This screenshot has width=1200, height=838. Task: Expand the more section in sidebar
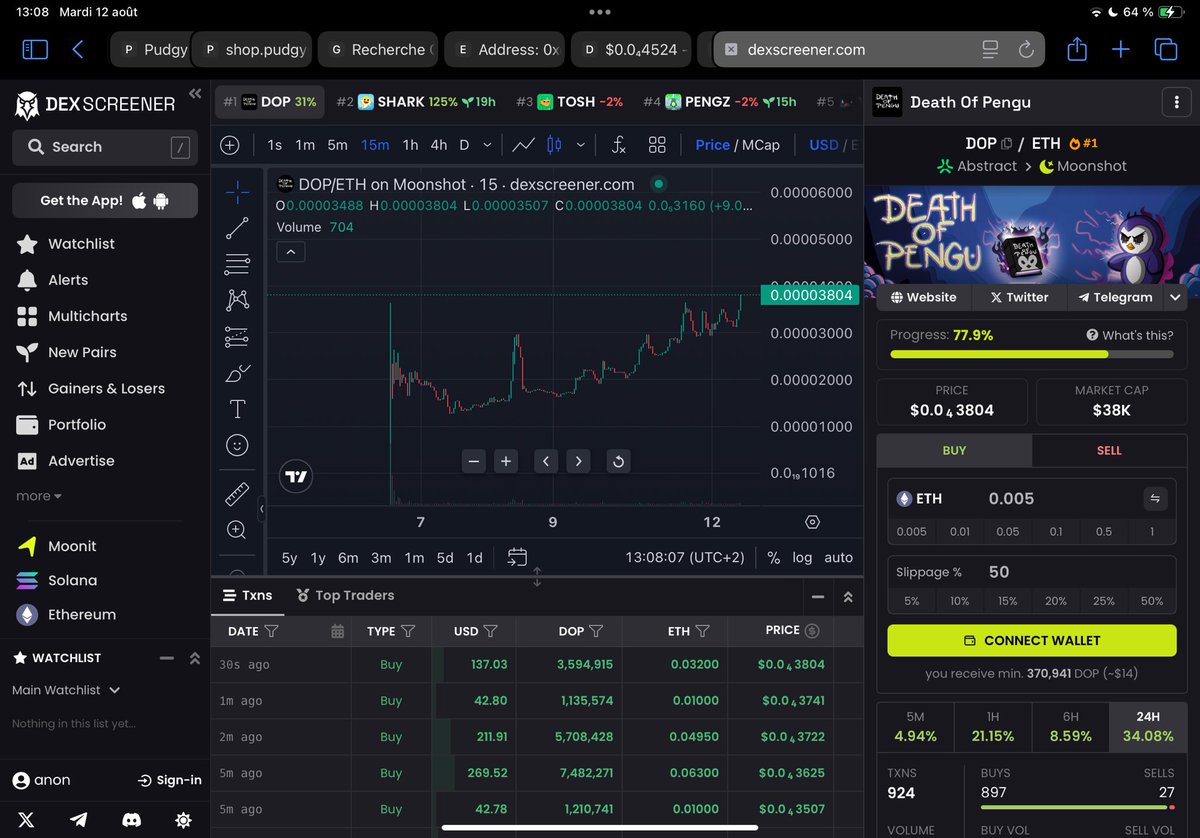pyautogui.click(x=38, y=496)
